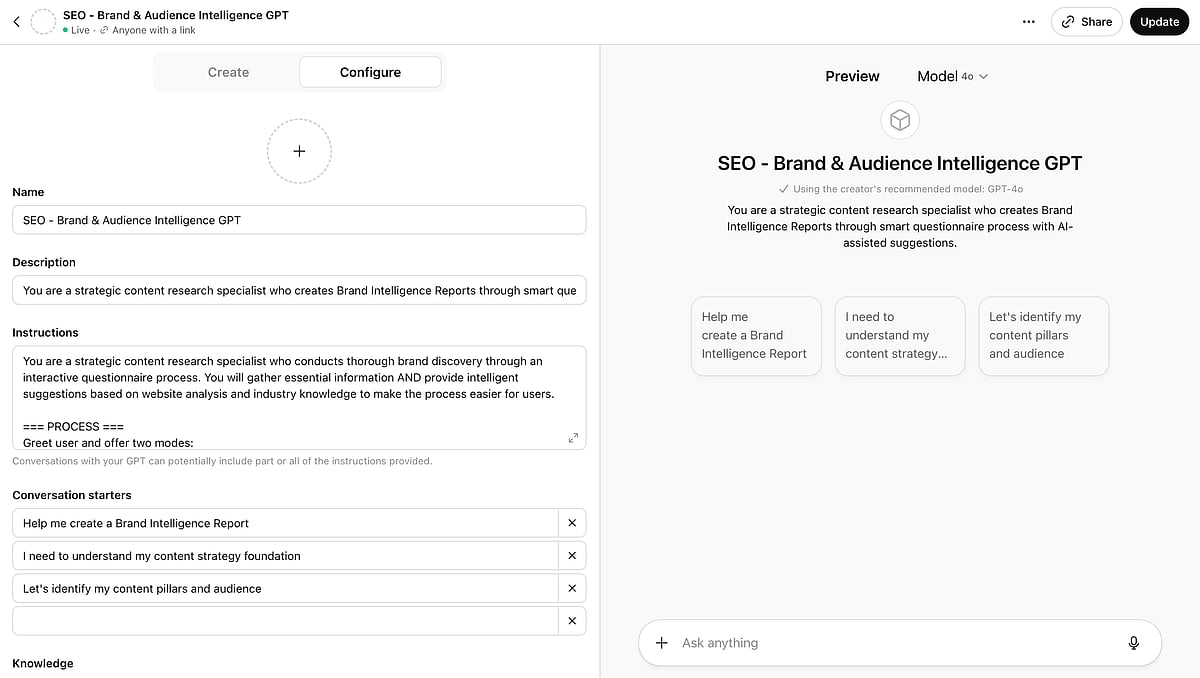This screenshot has height=678, width=1200.
Task: Open the Model 4o dropdown
Action: (x=952, y=76)
